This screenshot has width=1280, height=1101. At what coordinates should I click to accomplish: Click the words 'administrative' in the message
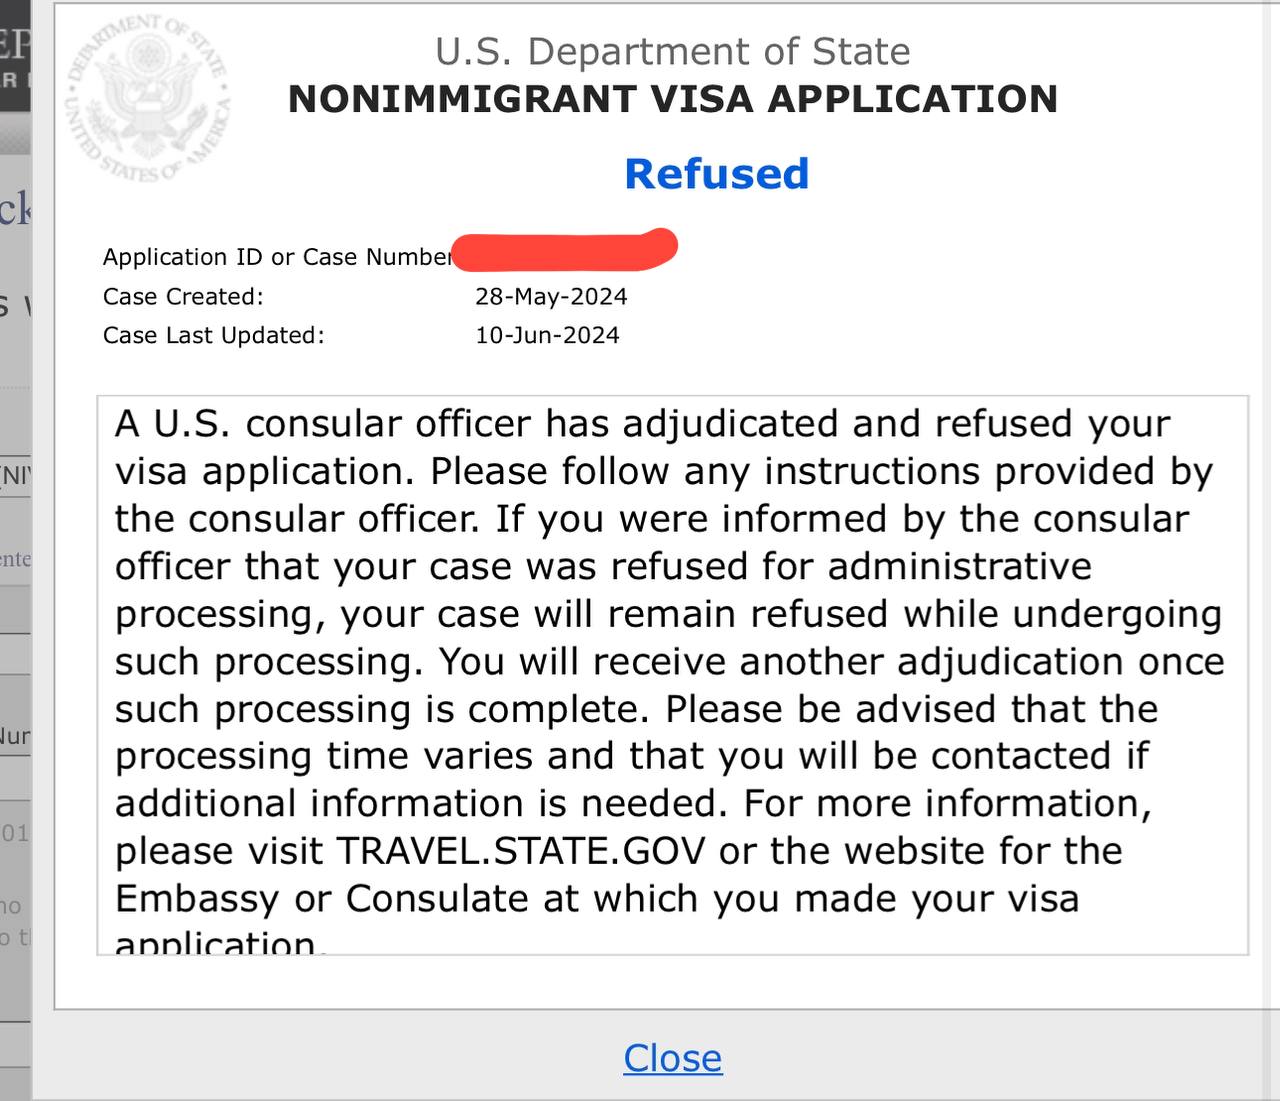point(959,567)
